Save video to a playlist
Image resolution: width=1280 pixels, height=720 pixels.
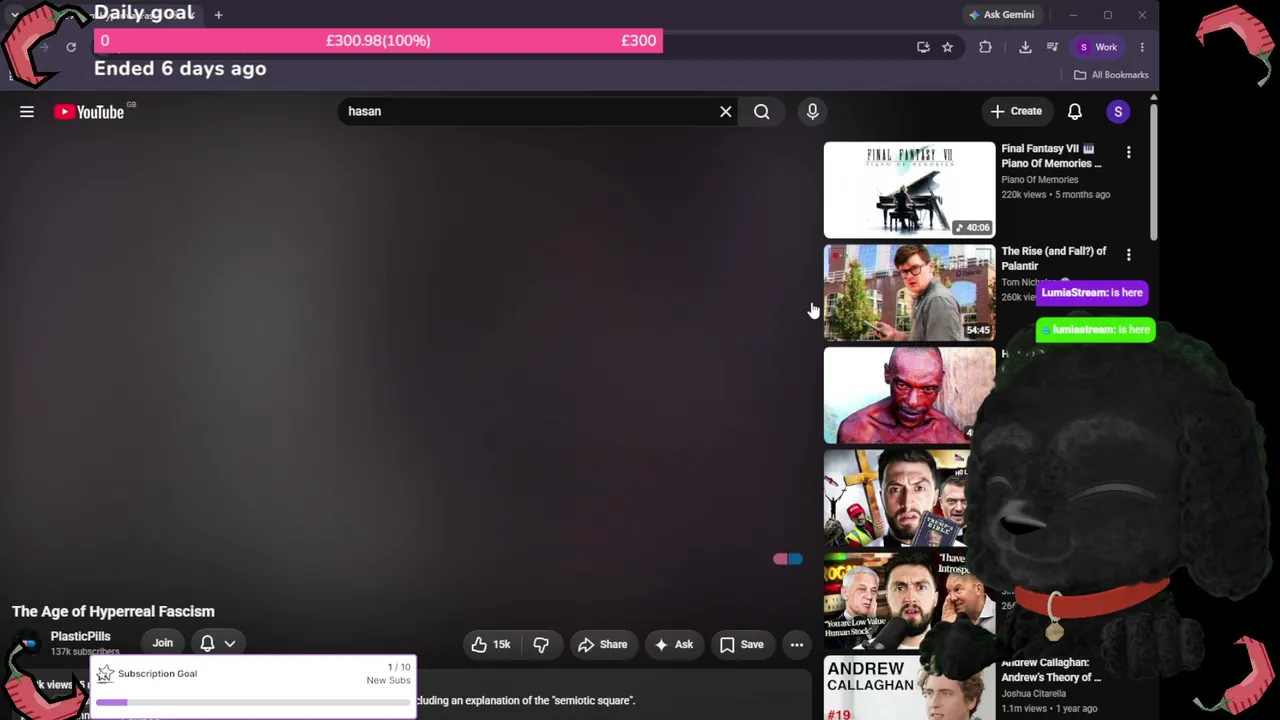(742, 644)
